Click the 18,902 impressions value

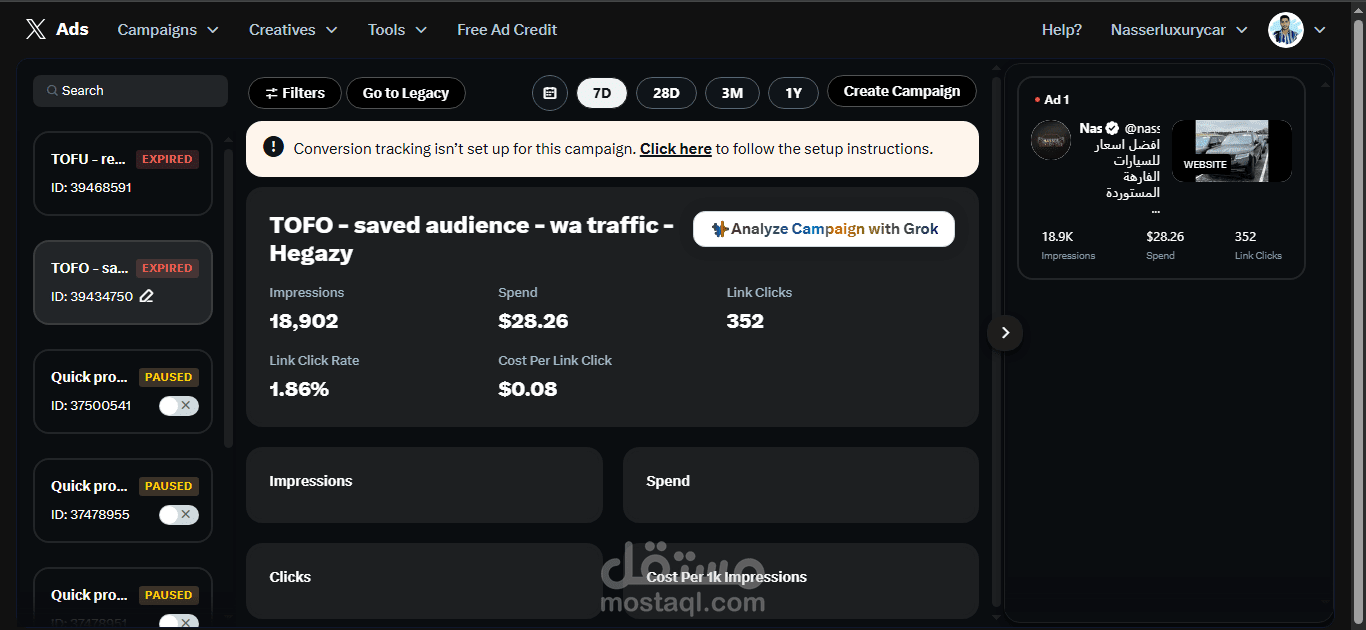(x=304, y=321)
